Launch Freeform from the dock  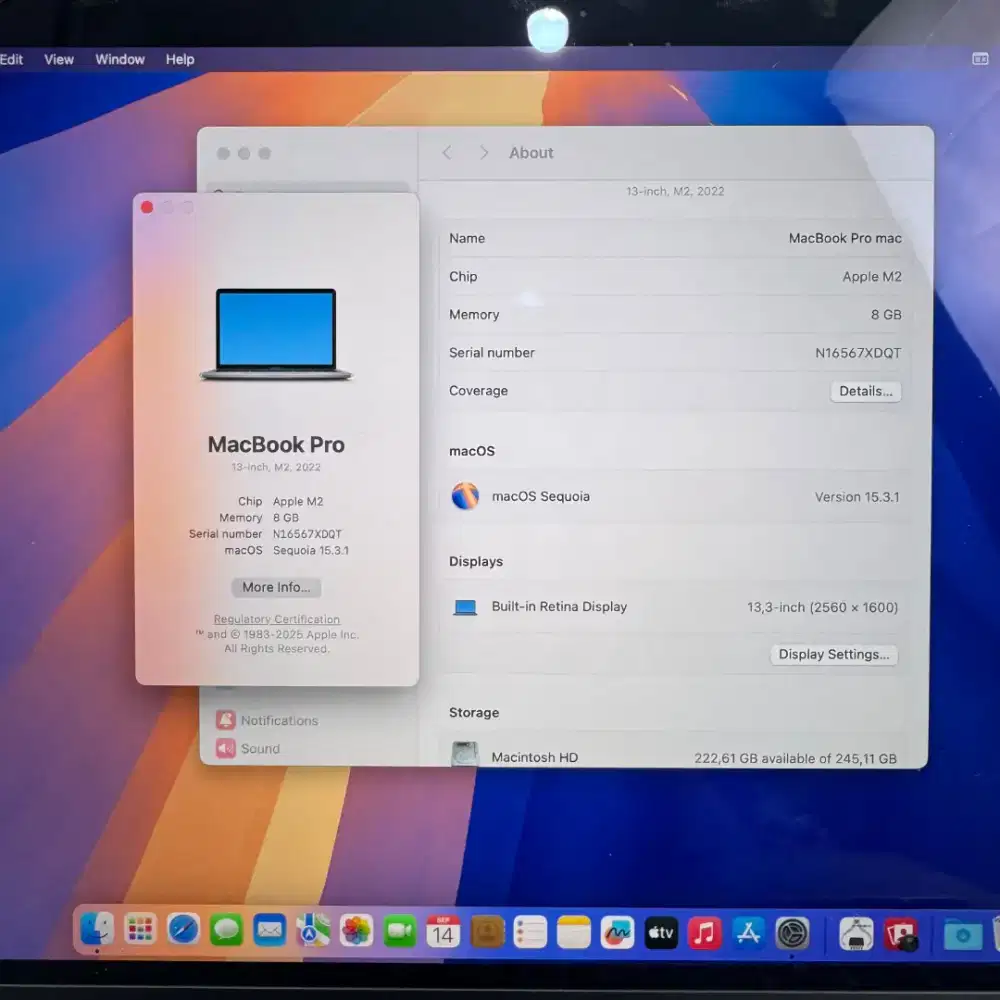(x=617, y=933)
